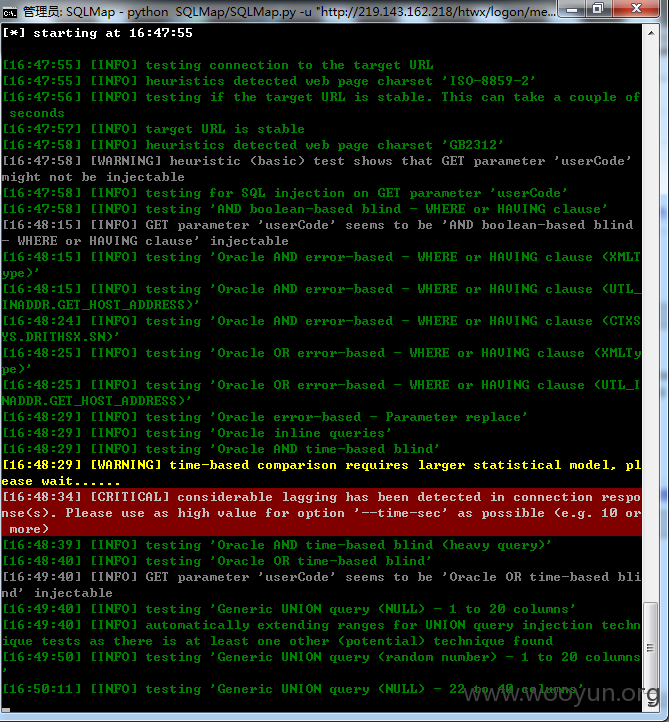Click the charset 'GB2312' line
The image size is (669, 722).
(253, 145)
